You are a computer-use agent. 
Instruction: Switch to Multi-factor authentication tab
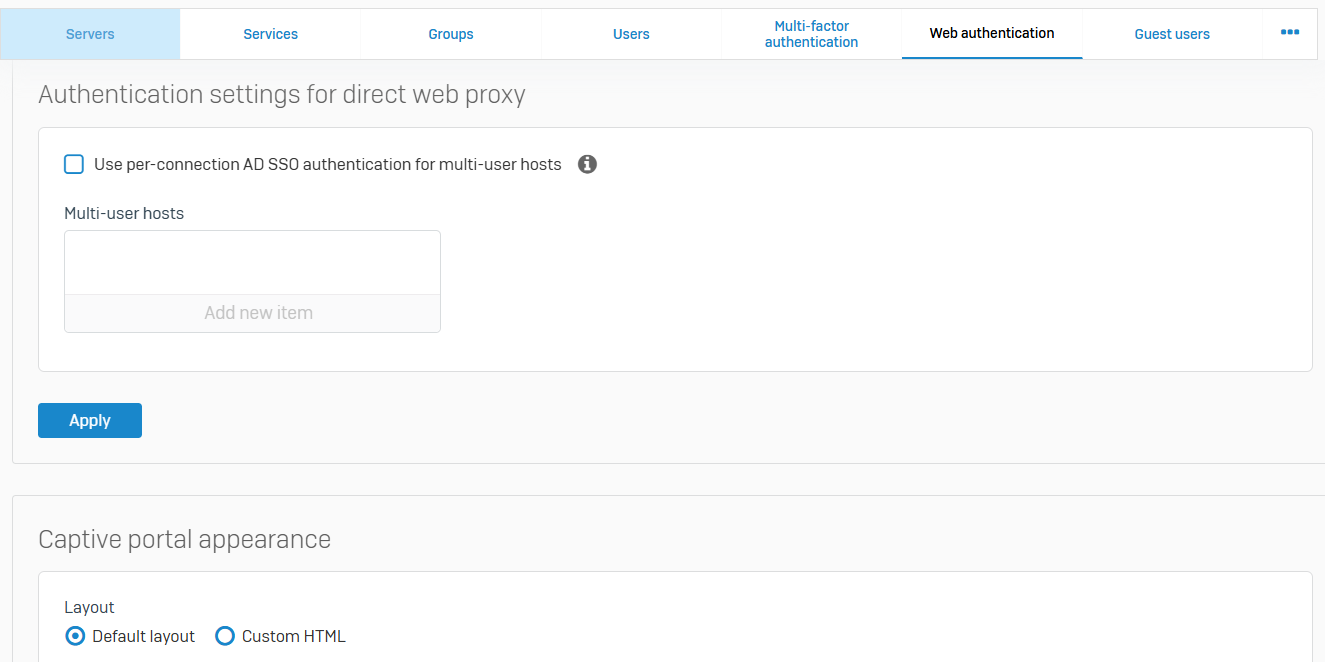[811, 34]
